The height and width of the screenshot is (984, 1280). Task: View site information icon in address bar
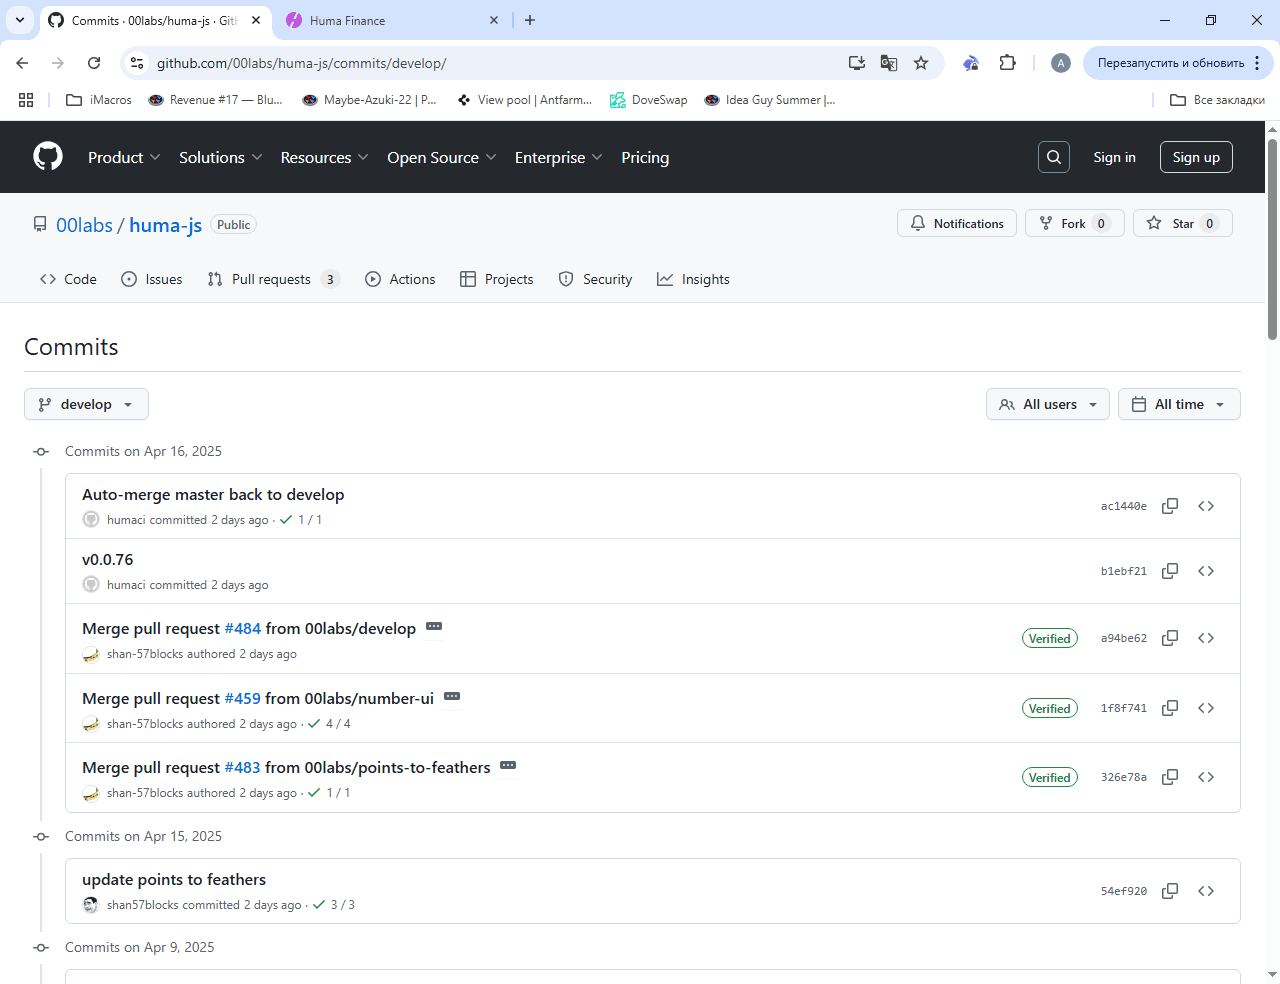[138, 63]
